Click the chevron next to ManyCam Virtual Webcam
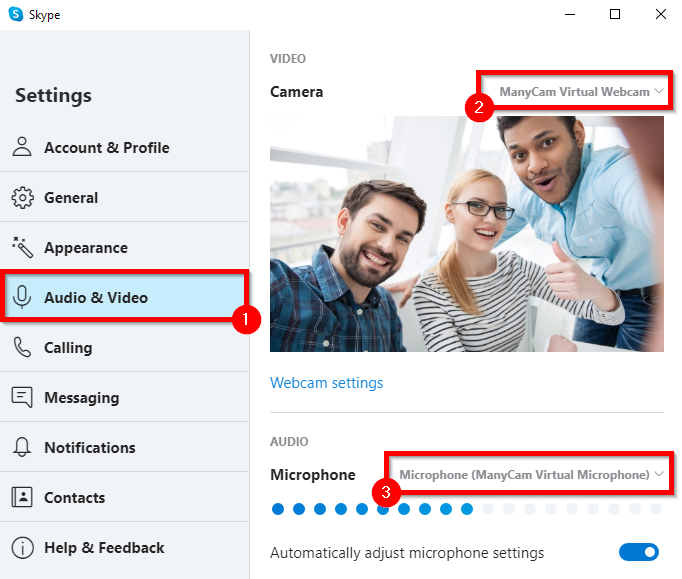Screen dimensions: 682x579 (x=660, y=92)
